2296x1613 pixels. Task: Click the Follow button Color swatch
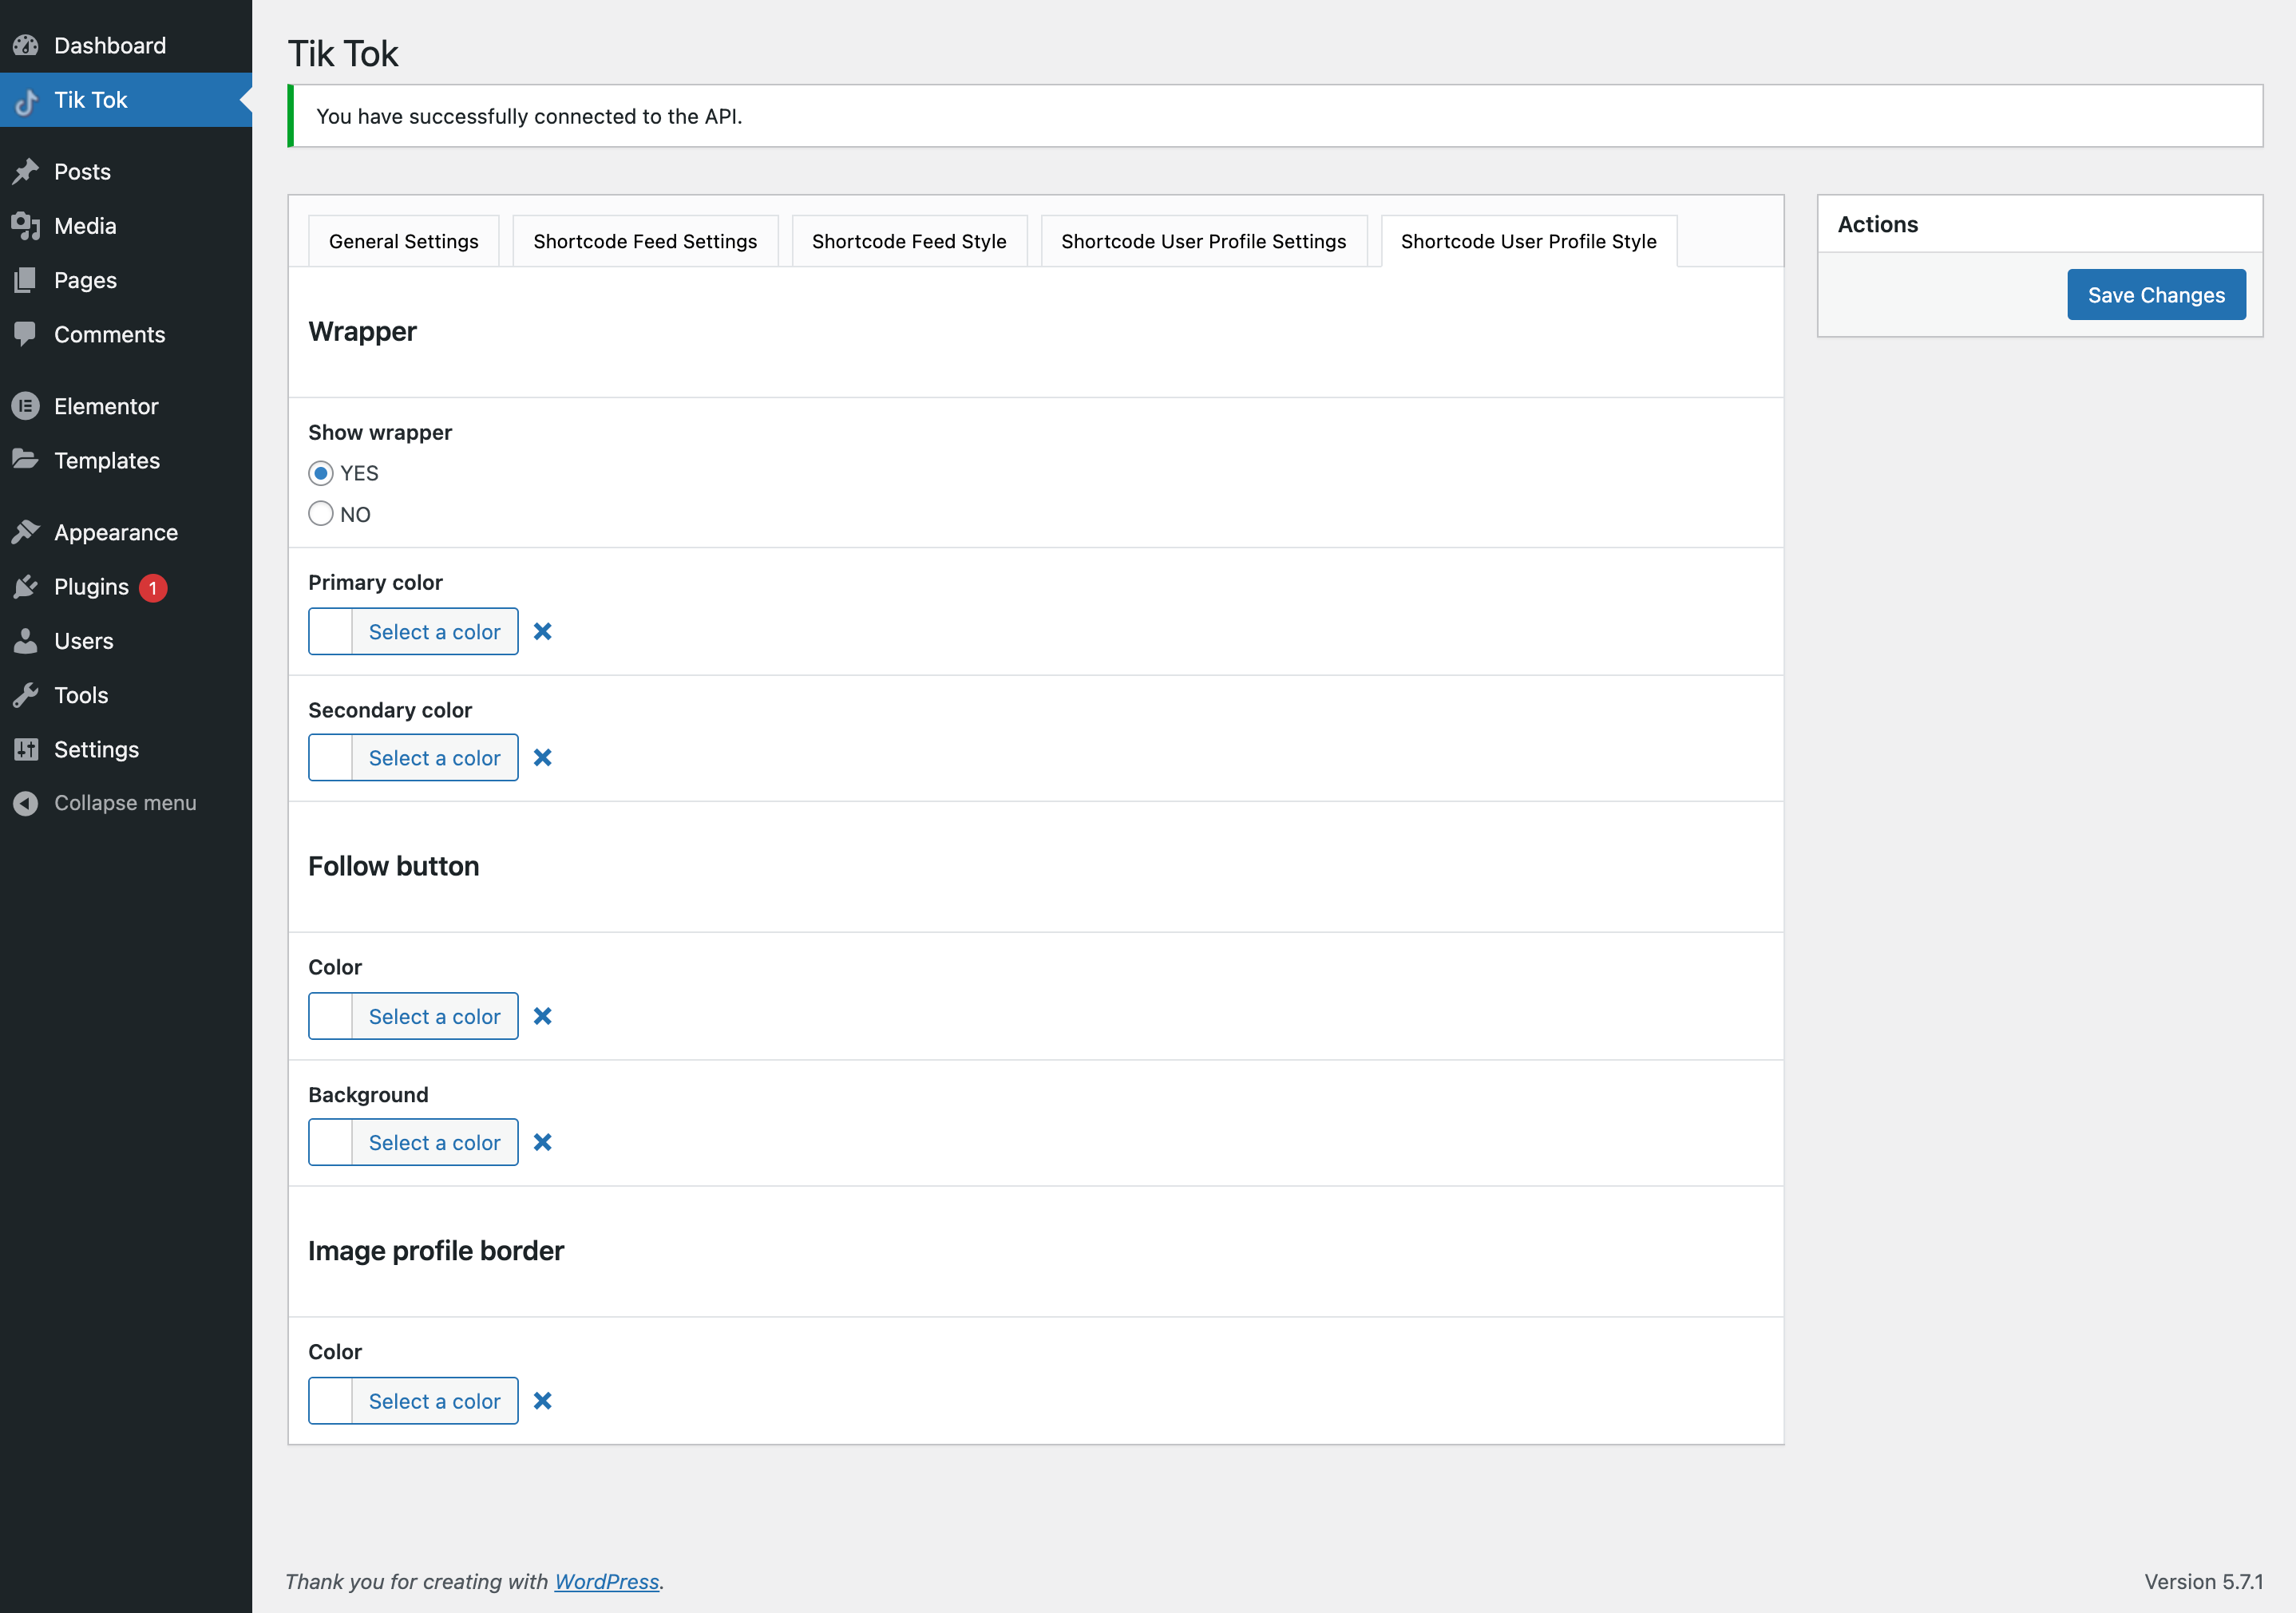pyautogui.click(x=331, y=1016)
